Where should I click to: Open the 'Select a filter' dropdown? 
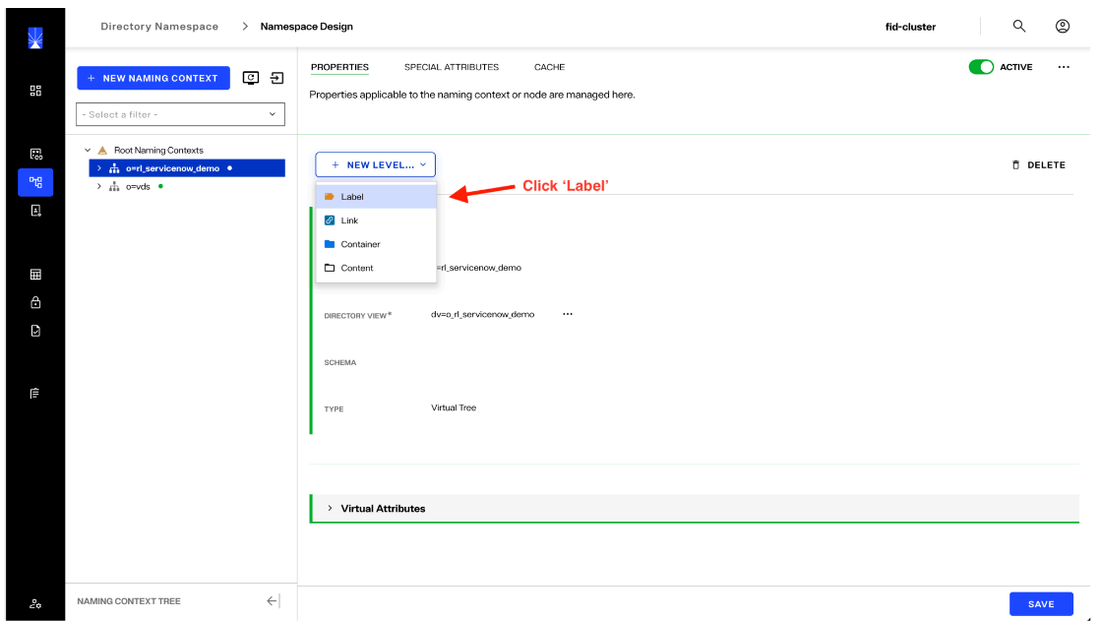(x=180, y=114)
